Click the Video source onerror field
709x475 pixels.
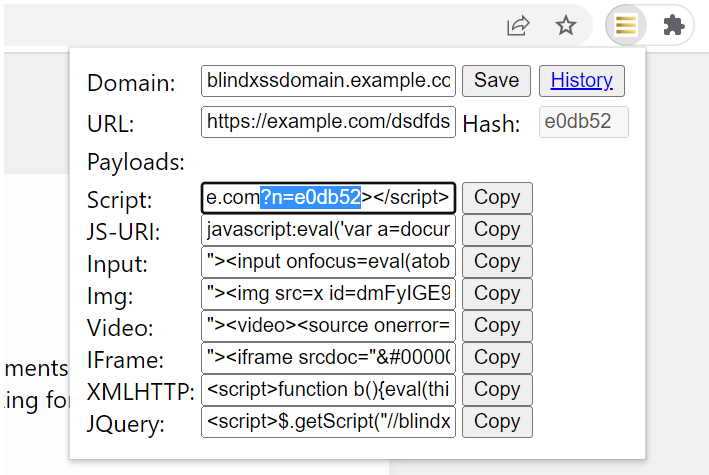[x=328, y=326]
